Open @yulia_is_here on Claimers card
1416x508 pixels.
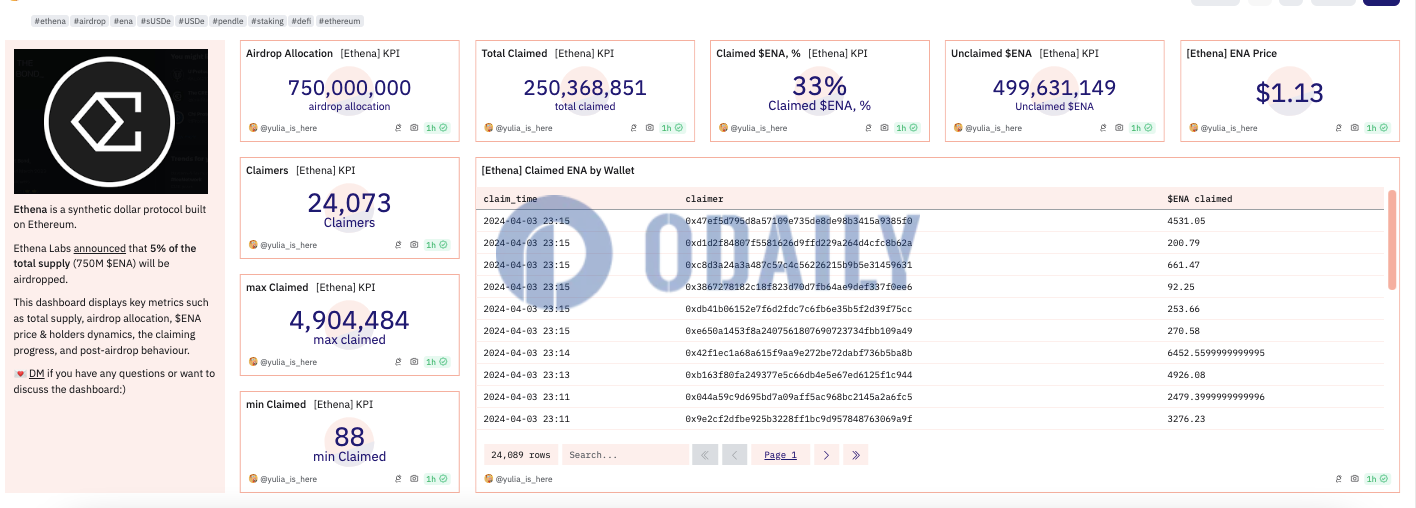pyautogui.click(x=288, y=244)
